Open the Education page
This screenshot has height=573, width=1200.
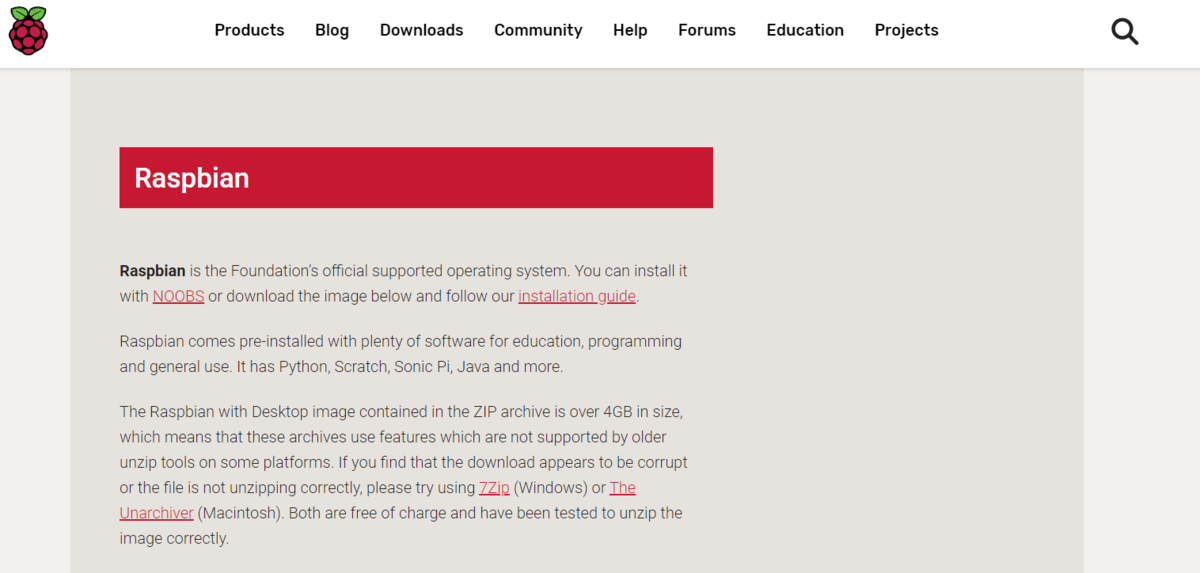point(805,30)
